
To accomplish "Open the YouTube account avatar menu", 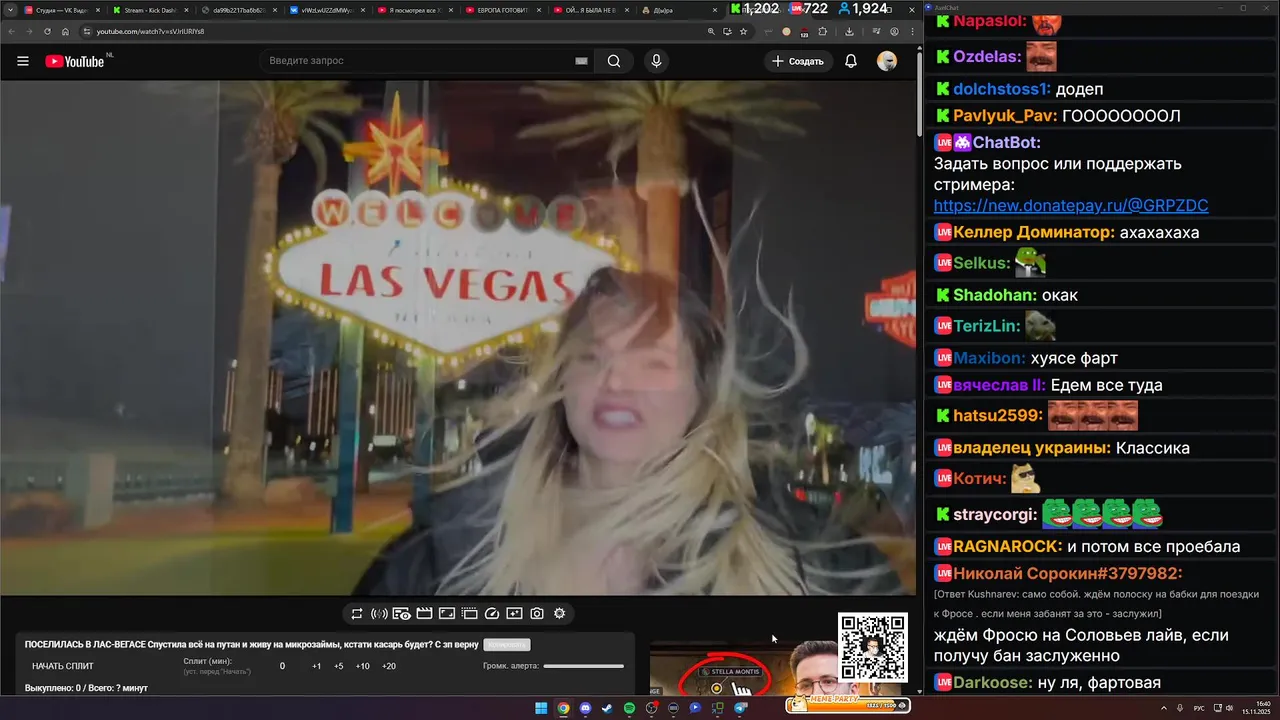I will tap(887, 61).
